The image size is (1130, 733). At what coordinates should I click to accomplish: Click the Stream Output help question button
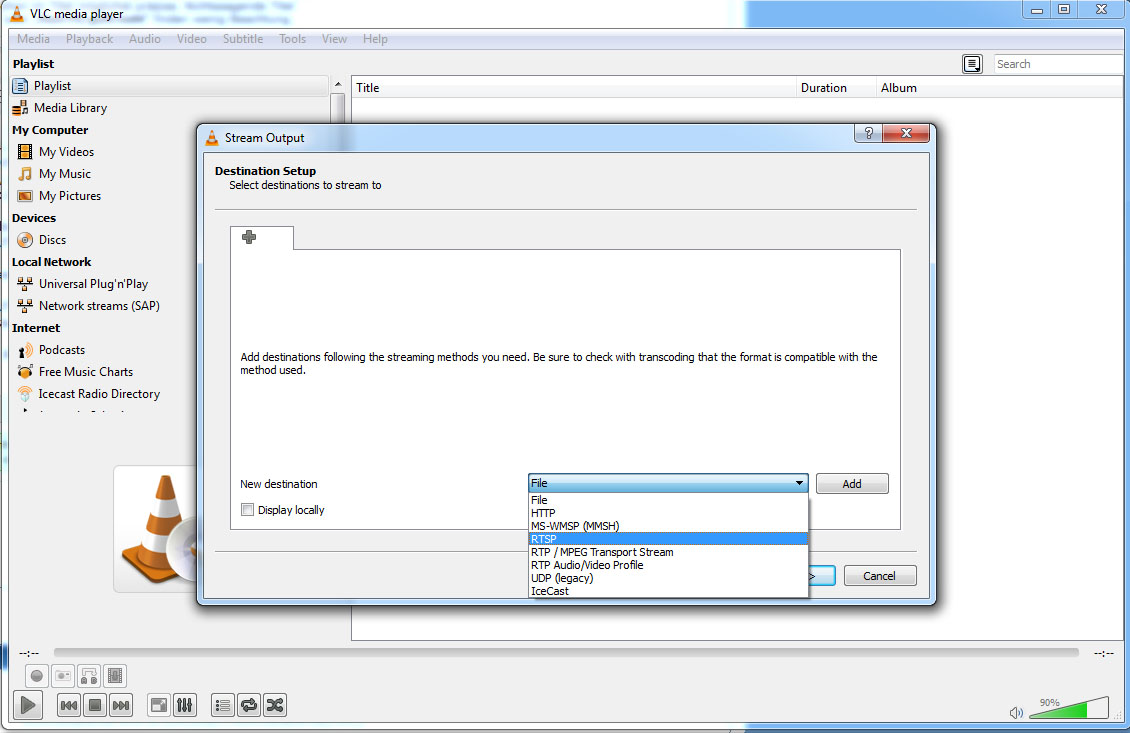868,133
